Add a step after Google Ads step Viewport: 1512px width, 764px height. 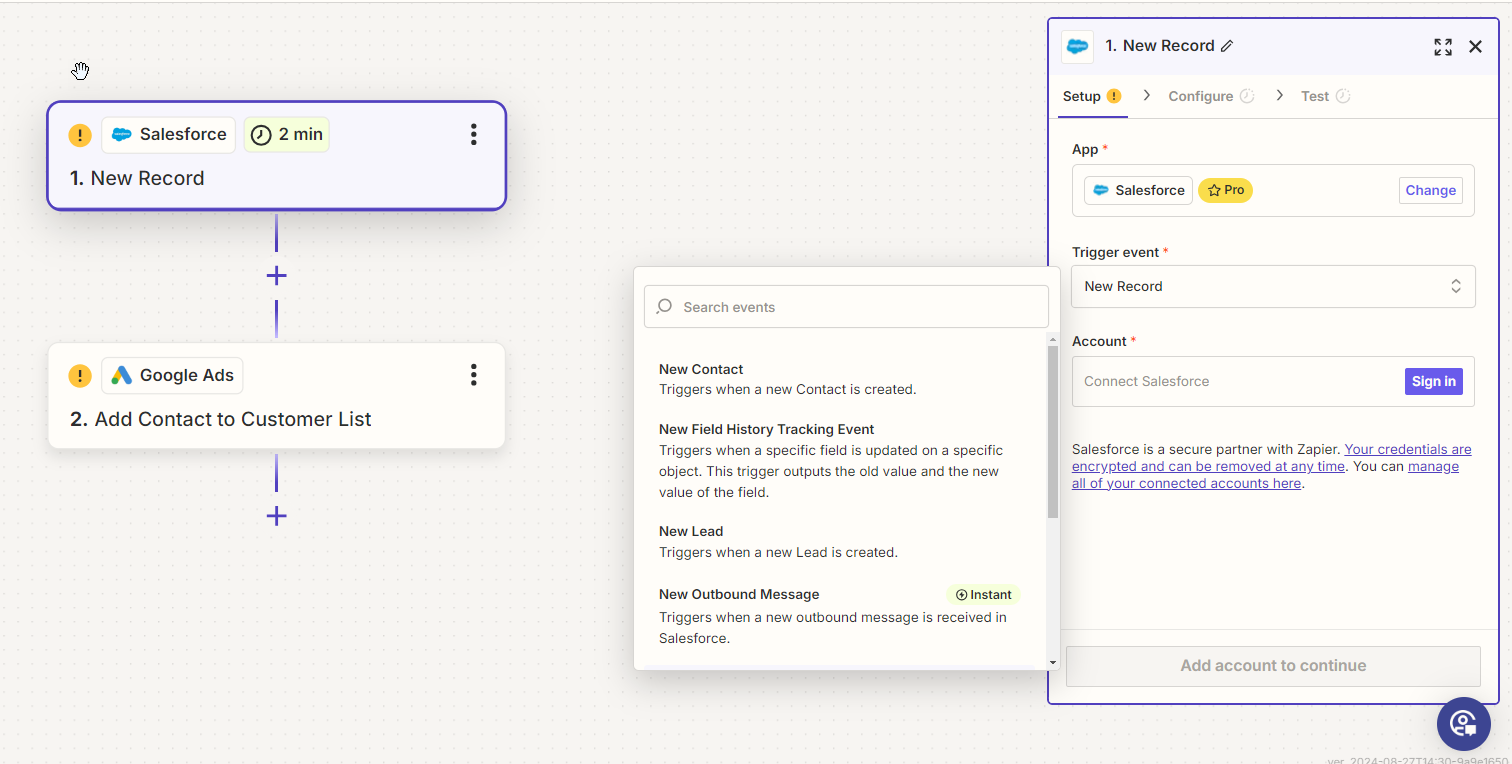click(277, 516)
